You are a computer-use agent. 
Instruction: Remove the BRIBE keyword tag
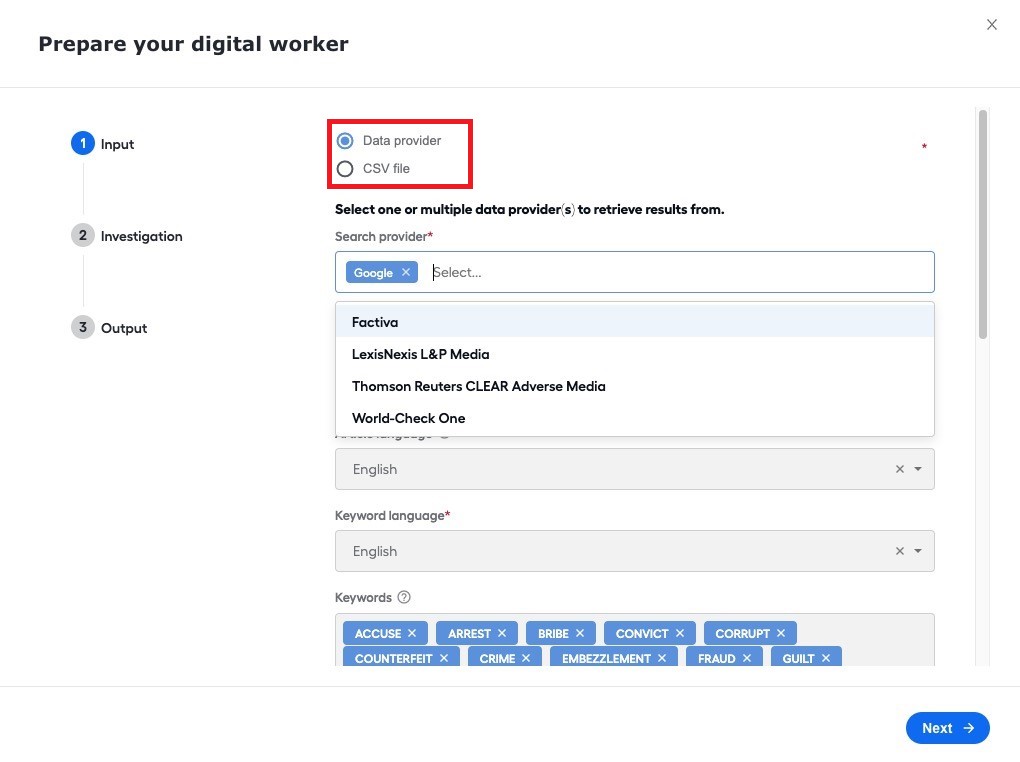point(580,633)
